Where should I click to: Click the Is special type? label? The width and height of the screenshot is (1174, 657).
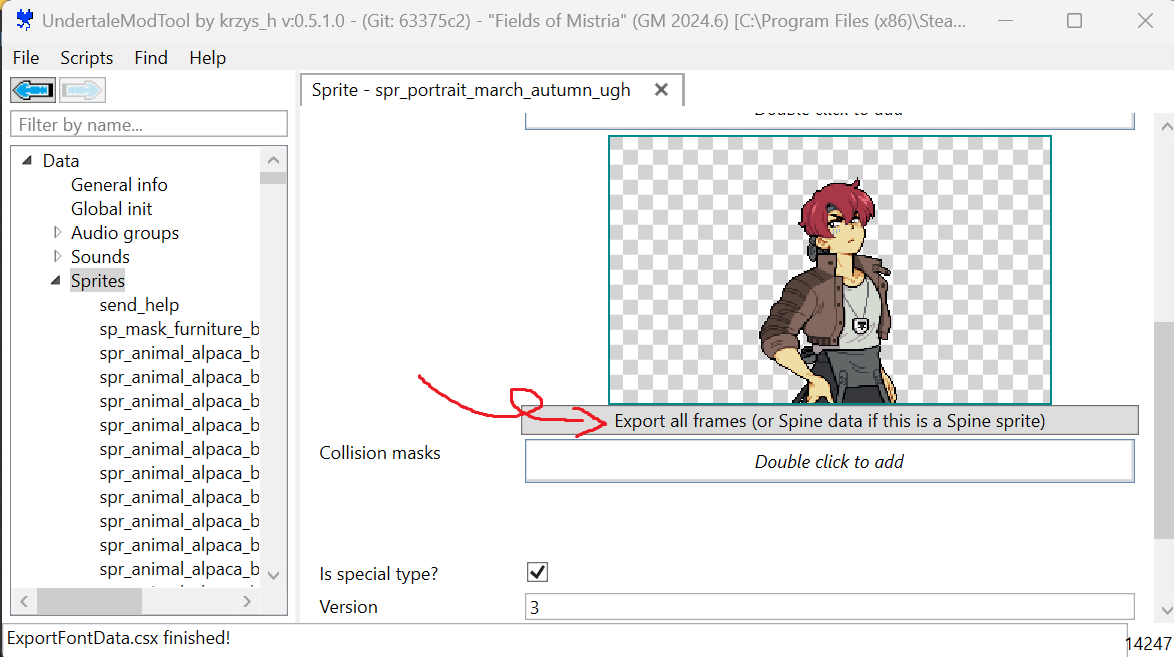(378, 574)
